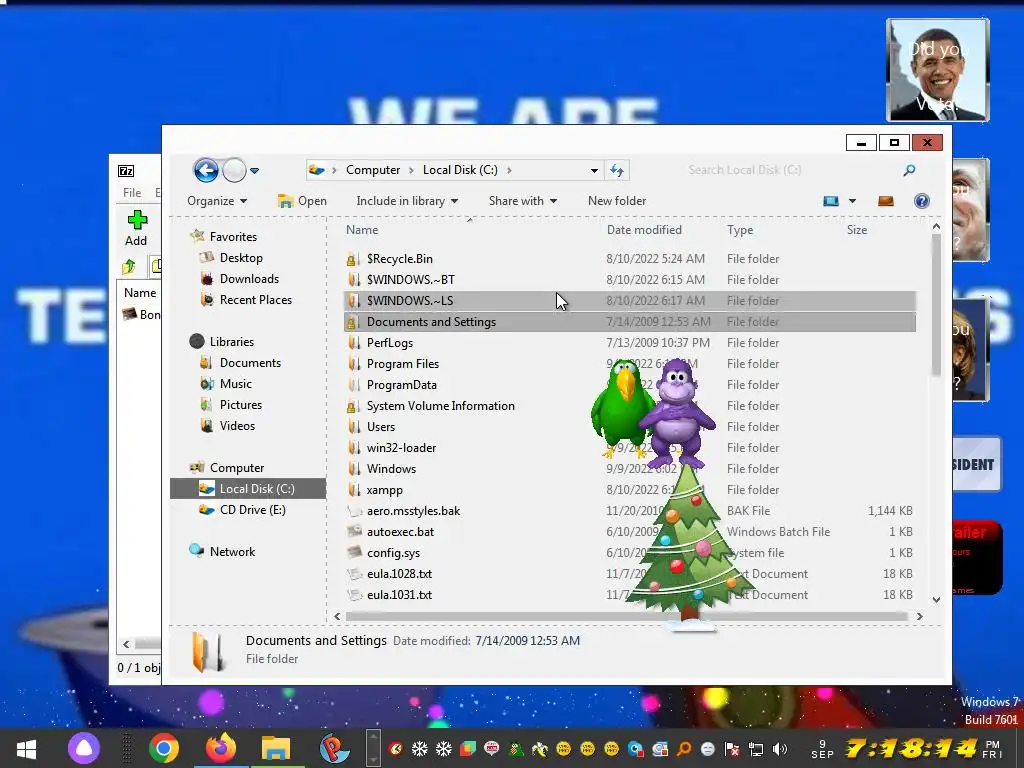The width and height of the screenshot is (1024, 768).
Task: Open the Windows Start button
Action: pyautogui.click(x=26, y=748)
